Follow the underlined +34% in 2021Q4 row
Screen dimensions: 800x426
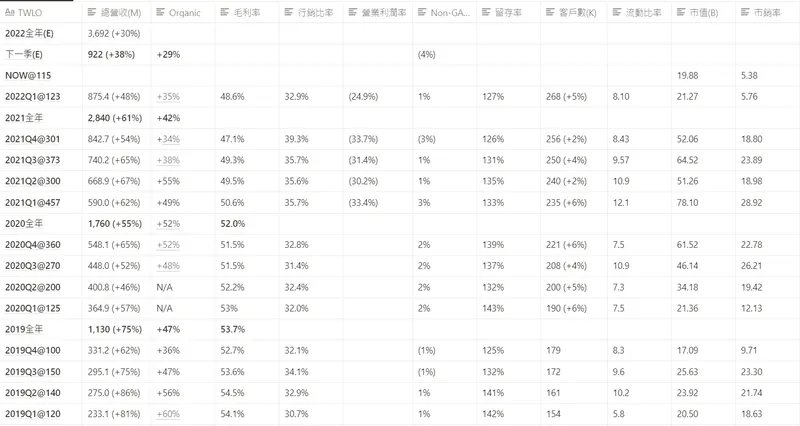coord(167,139)
